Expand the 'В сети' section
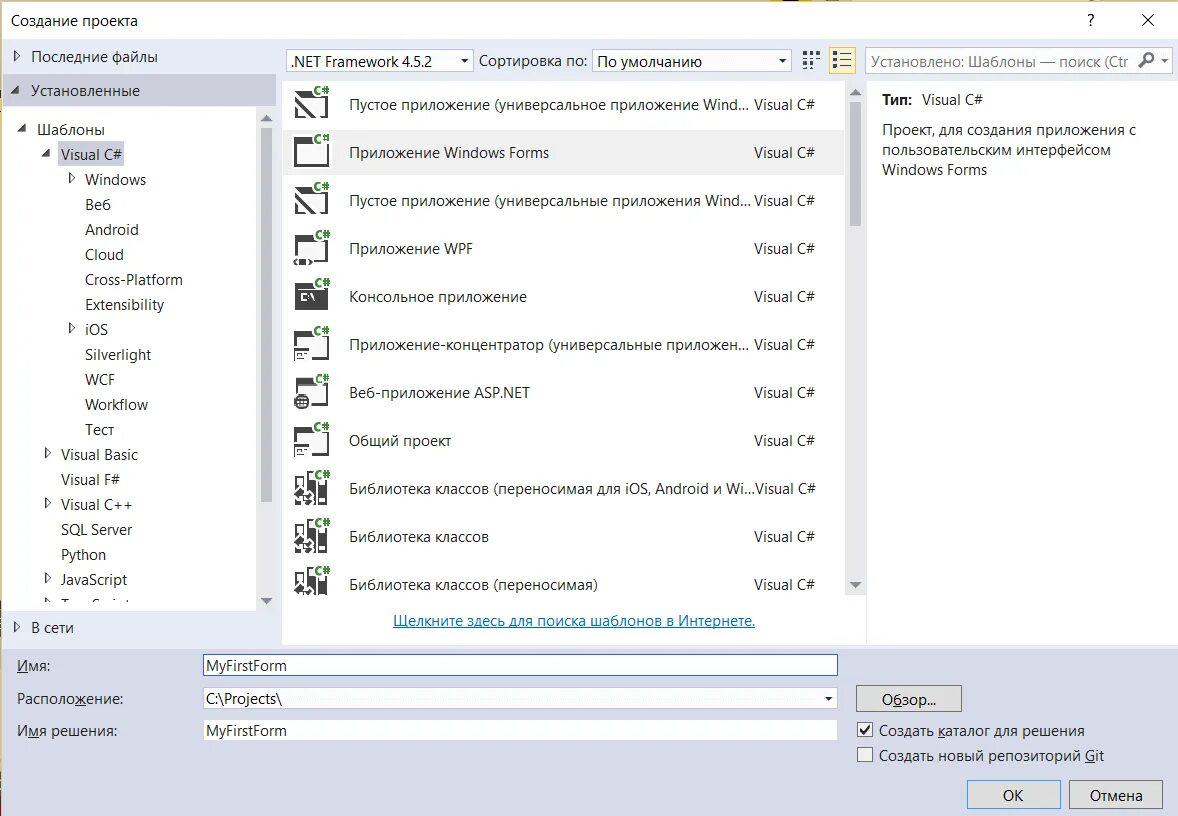Viewport: 1178px width, 816px height. pyautogui.click(x=17, y=627)
